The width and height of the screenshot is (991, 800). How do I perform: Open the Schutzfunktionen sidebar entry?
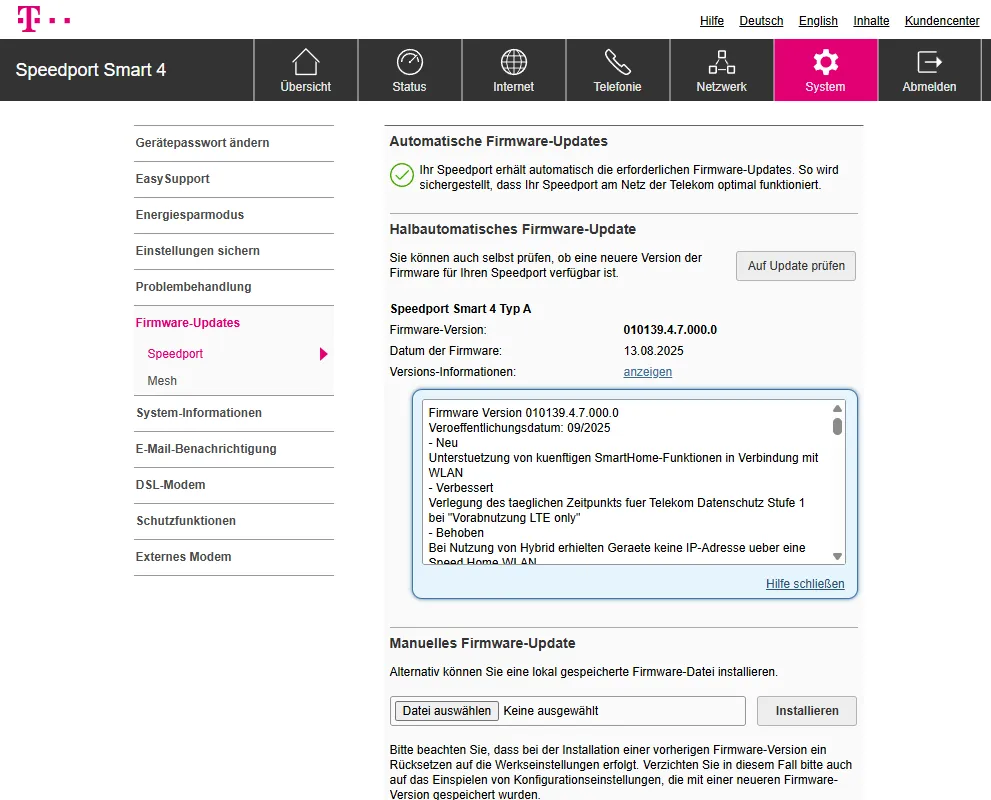coord(185,521)
